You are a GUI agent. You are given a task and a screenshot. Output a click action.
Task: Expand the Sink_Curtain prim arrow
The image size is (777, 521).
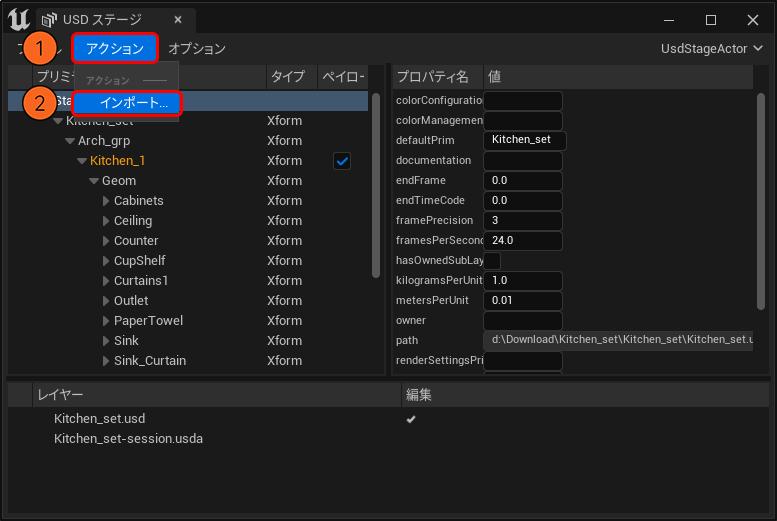coord(106,361)
